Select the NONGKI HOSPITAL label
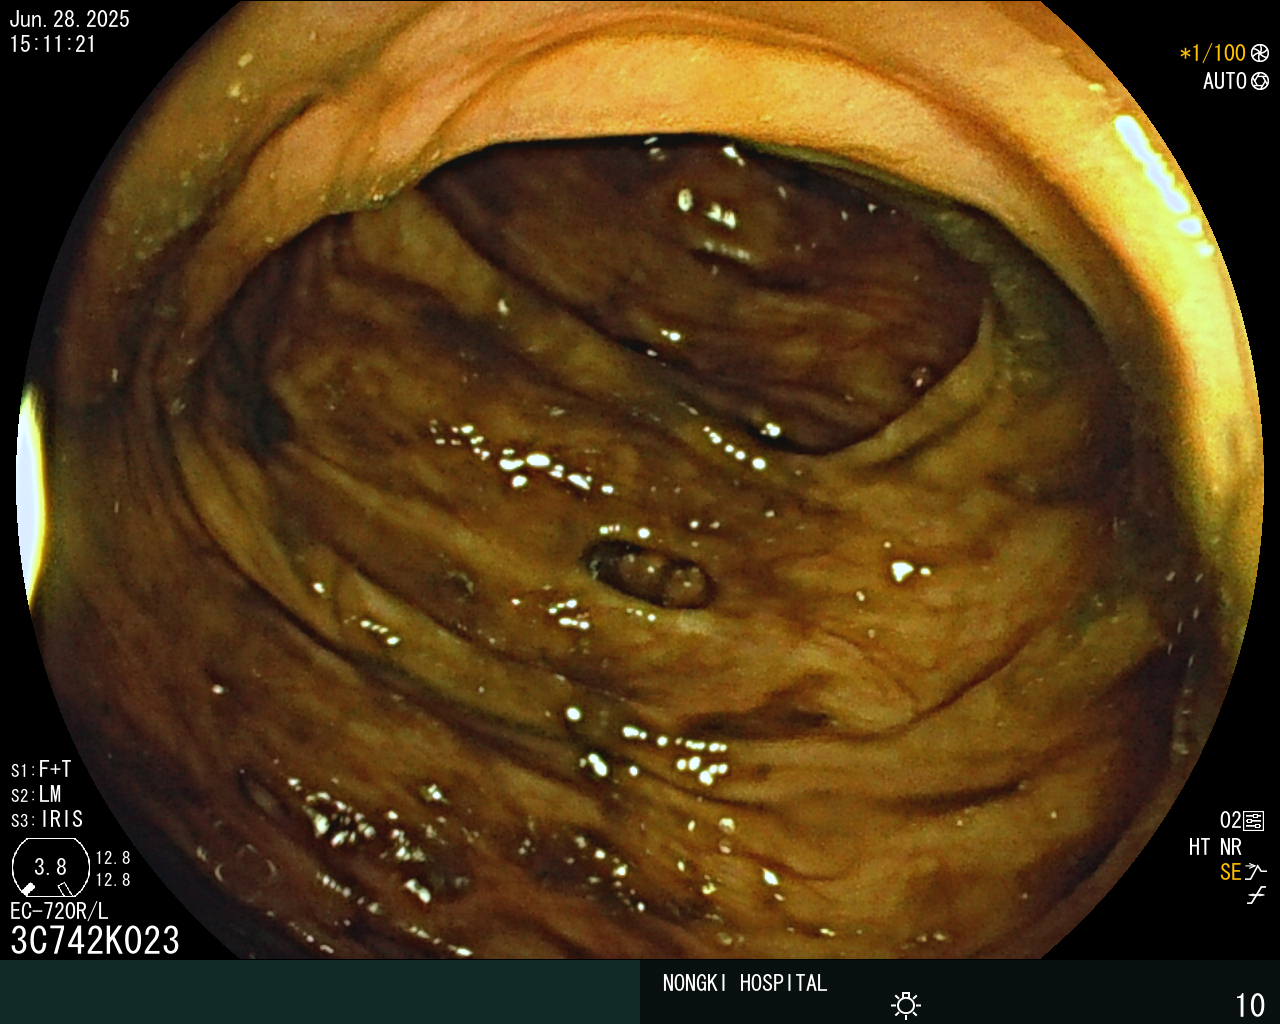The image size is (1280, 1024). [x=745, y=983]
